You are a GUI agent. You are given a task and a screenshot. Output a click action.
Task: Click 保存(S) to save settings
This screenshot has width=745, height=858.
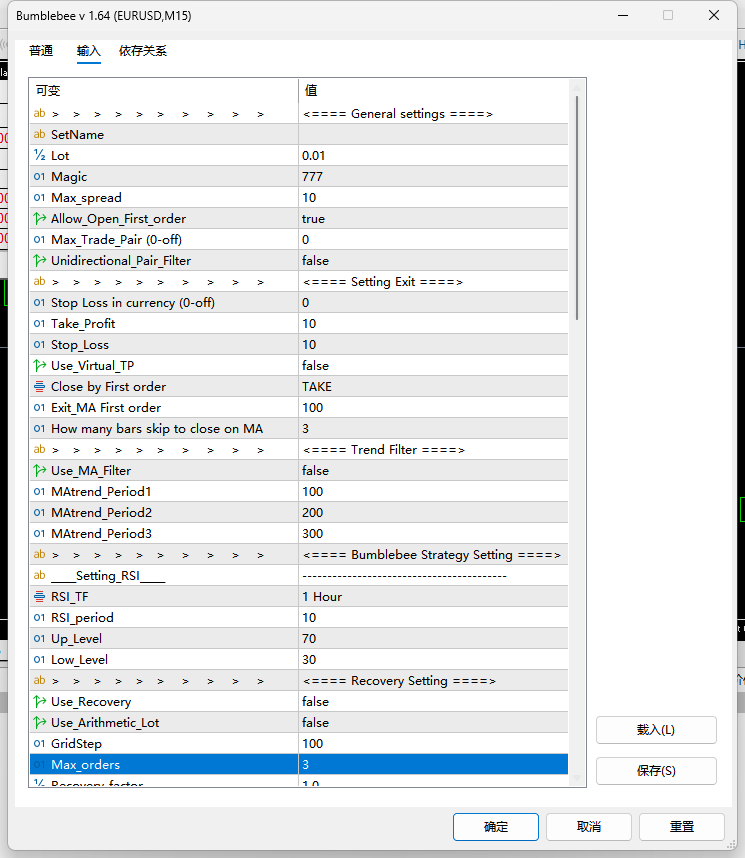click(x=656, y=771)
